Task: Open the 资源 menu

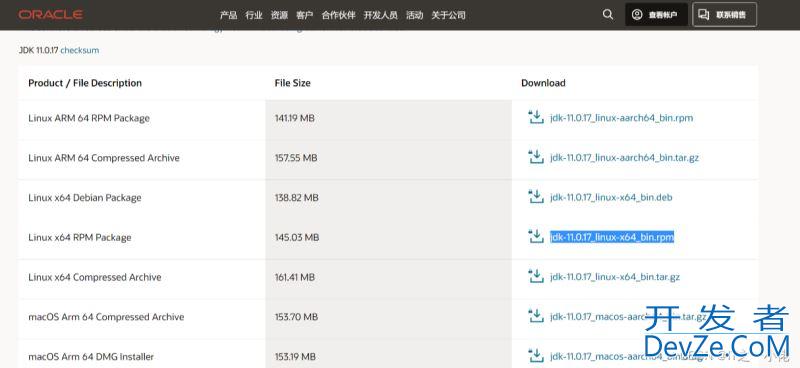Action: pyautogui.click(x=280, y=15)
